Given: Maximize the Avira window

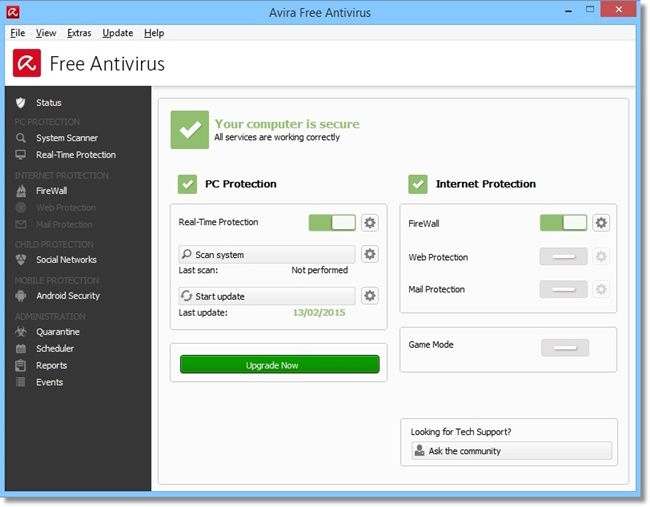Looking at the screenshot, I should [590, 10].
